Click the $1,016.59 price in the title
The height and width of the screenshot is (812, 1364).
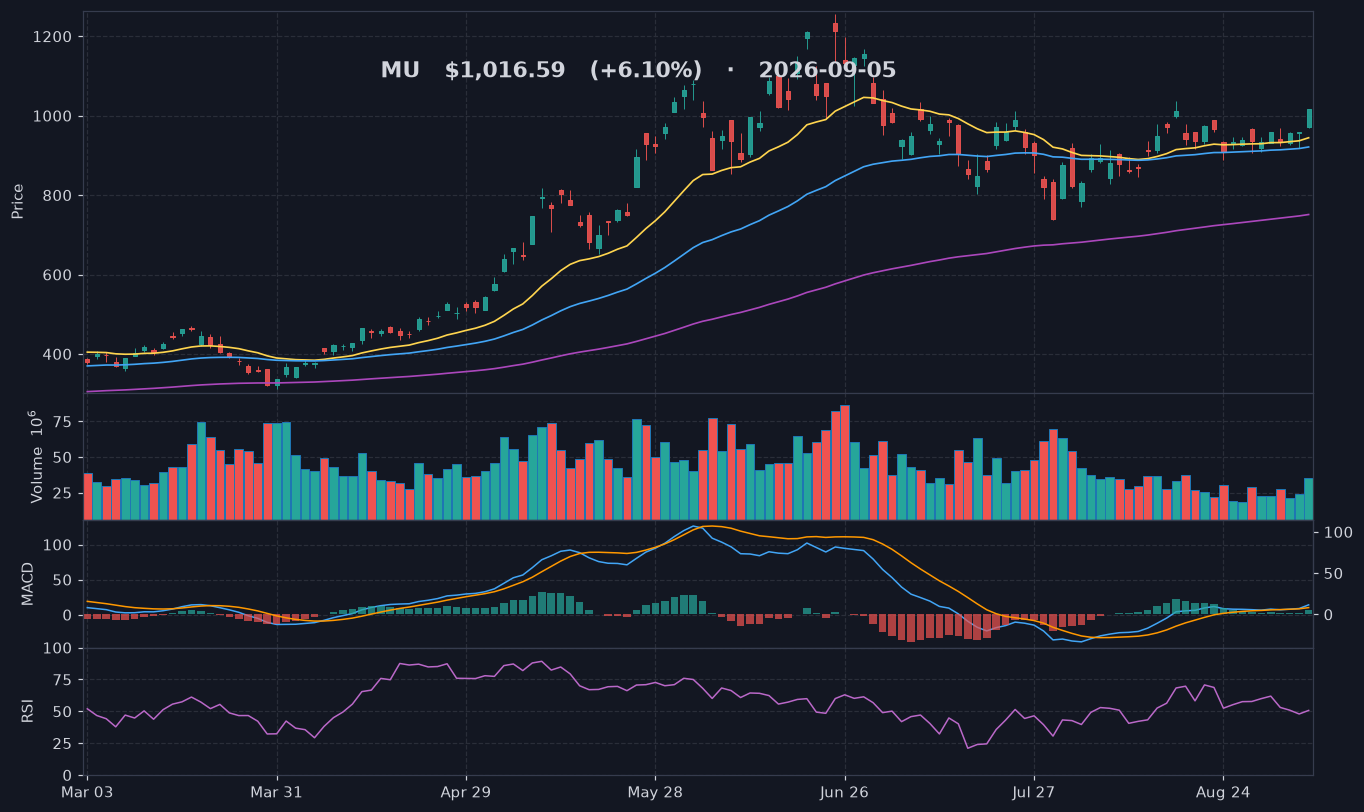[x=505, y=71]
